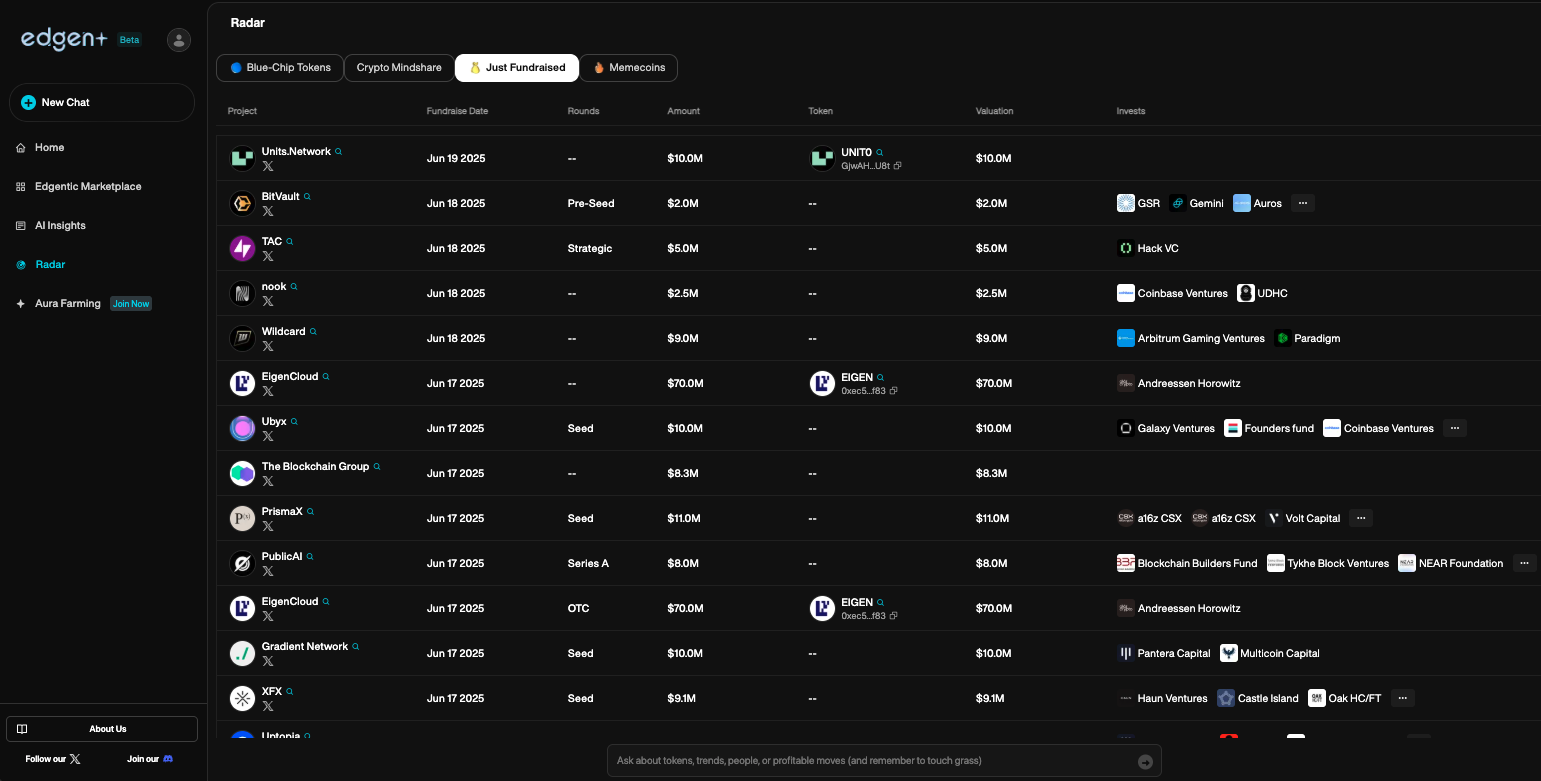Click the About Us button
Screen dimensions: 1541x781
pyautogui.click(x=102, y=729)
